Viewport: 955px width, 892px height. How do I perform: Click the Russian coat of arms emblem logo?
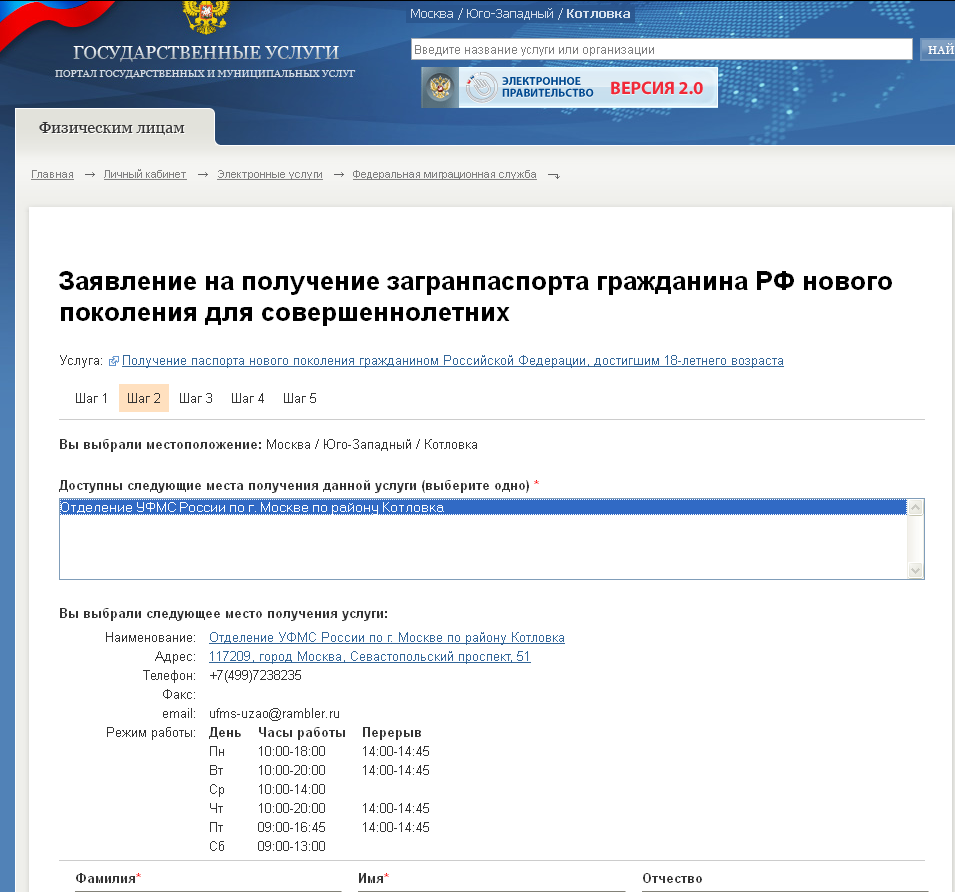coord(206,16)
